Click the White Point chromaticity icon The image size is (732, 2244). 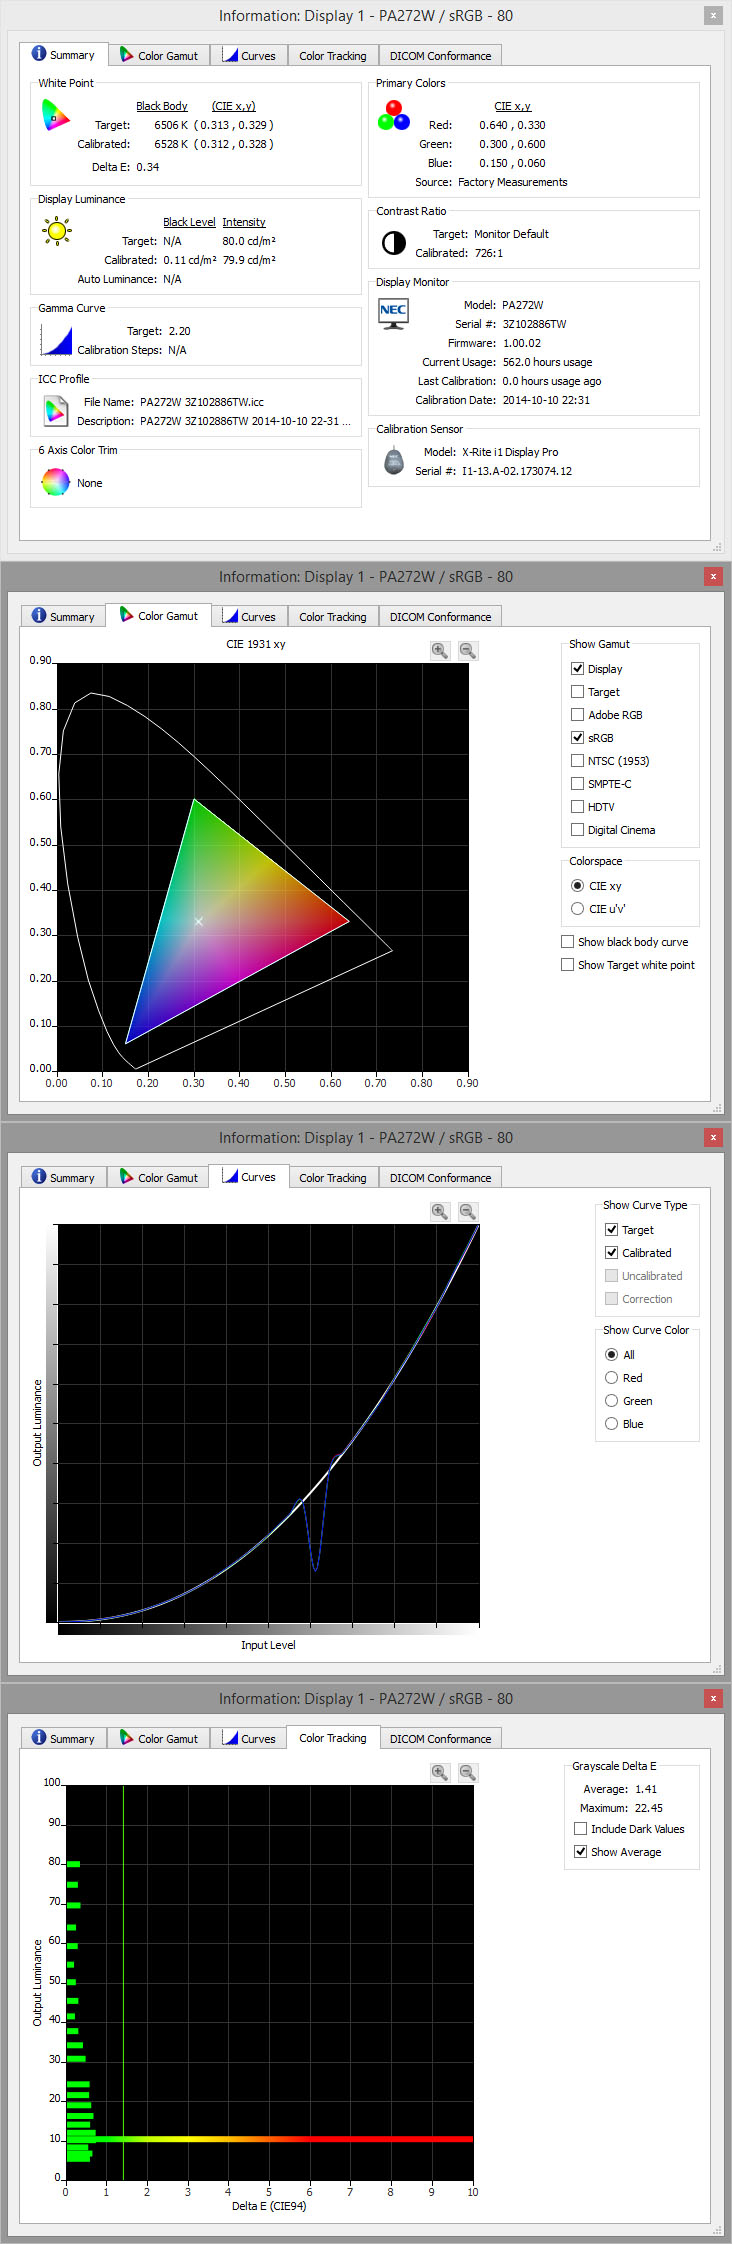pos(56,116)
